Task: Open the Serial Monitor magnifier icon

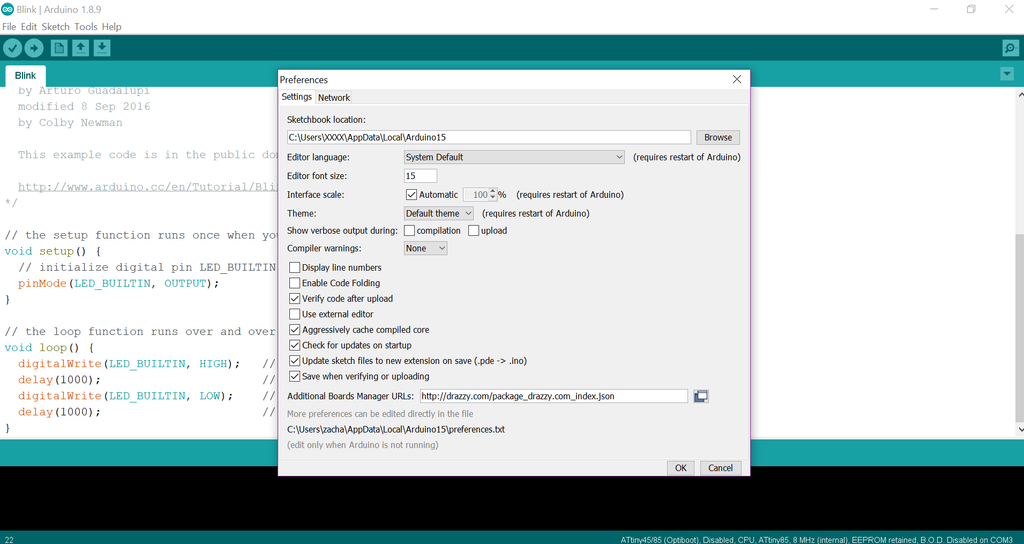Action: pyautogui.click(x=1010, y=48)
